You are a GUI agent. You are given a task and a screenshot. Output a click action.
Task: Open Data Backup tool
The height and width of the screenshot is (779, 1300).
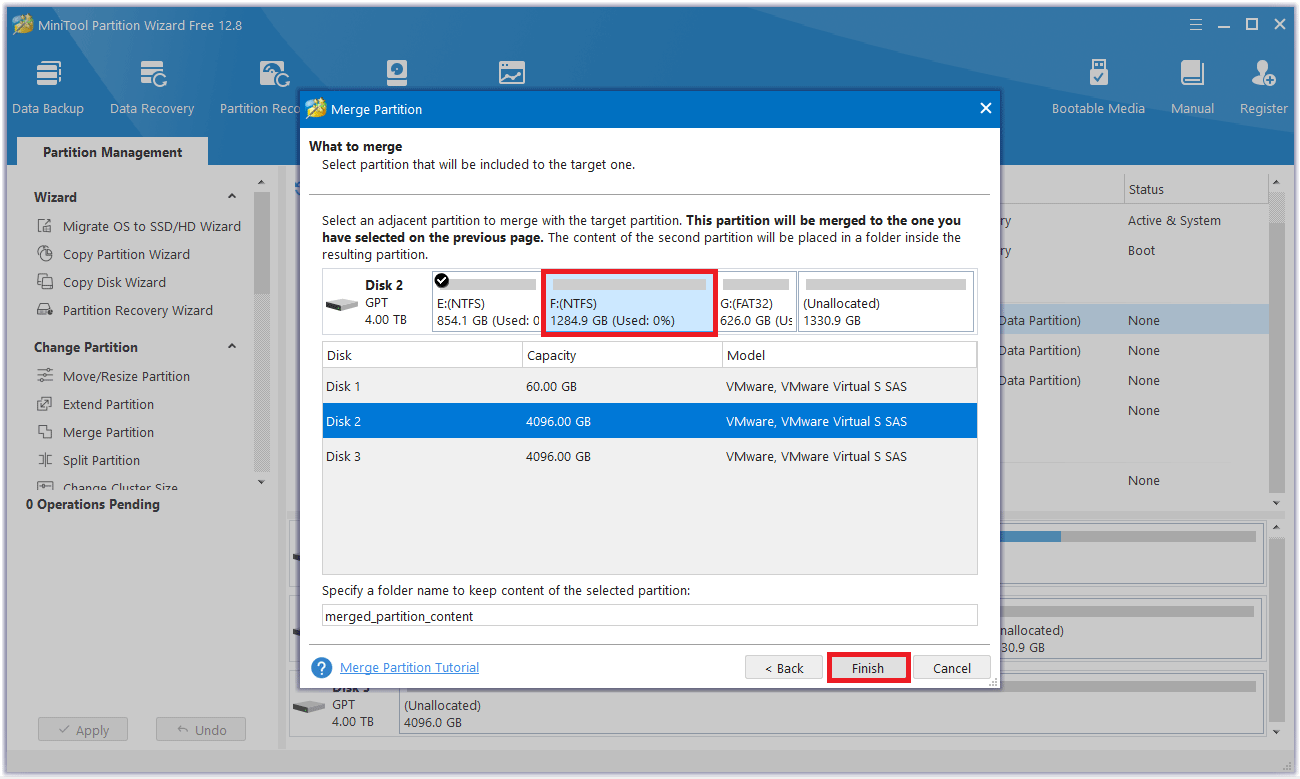pyautogui.click(x=48, y=88)
